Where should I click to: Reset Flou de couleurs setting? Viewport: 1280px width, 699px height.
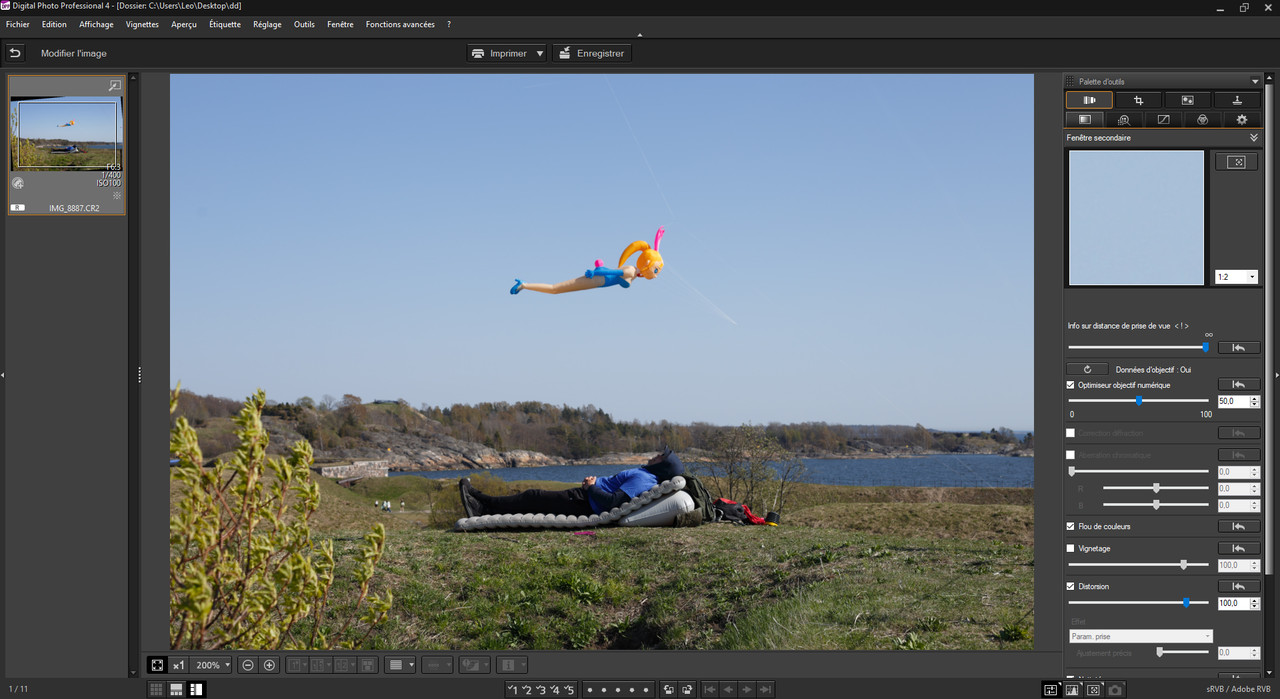1239,526
